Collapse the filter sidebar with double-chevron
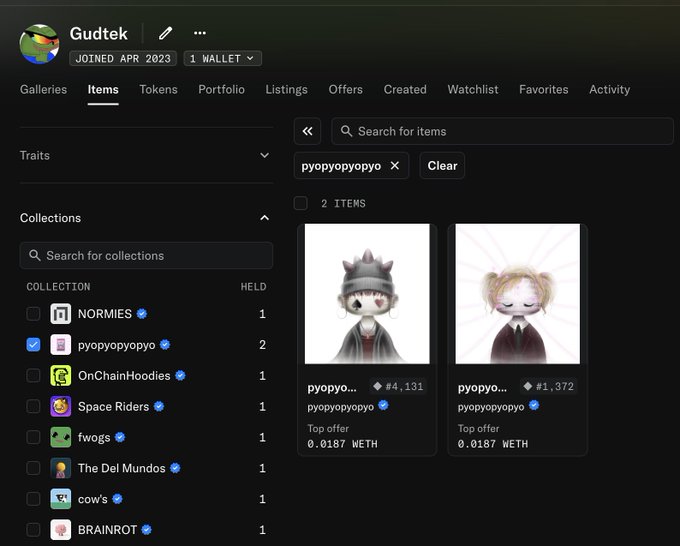680x546 pixels. coord(307,131)
